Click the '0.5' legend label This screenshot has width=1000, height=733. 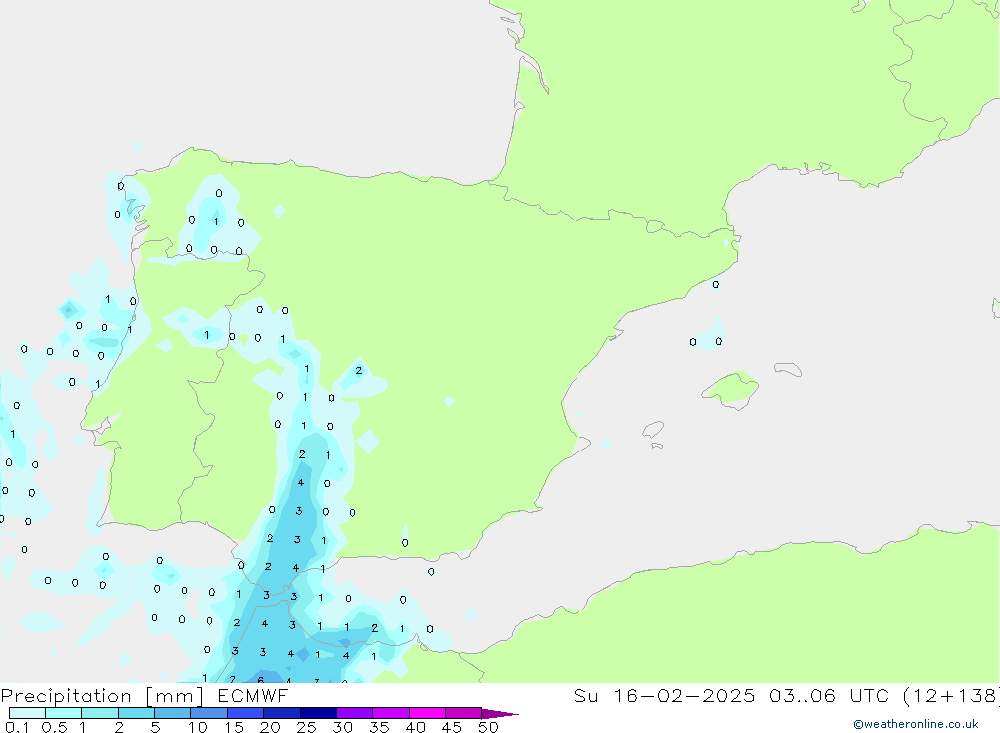(54, 727)
